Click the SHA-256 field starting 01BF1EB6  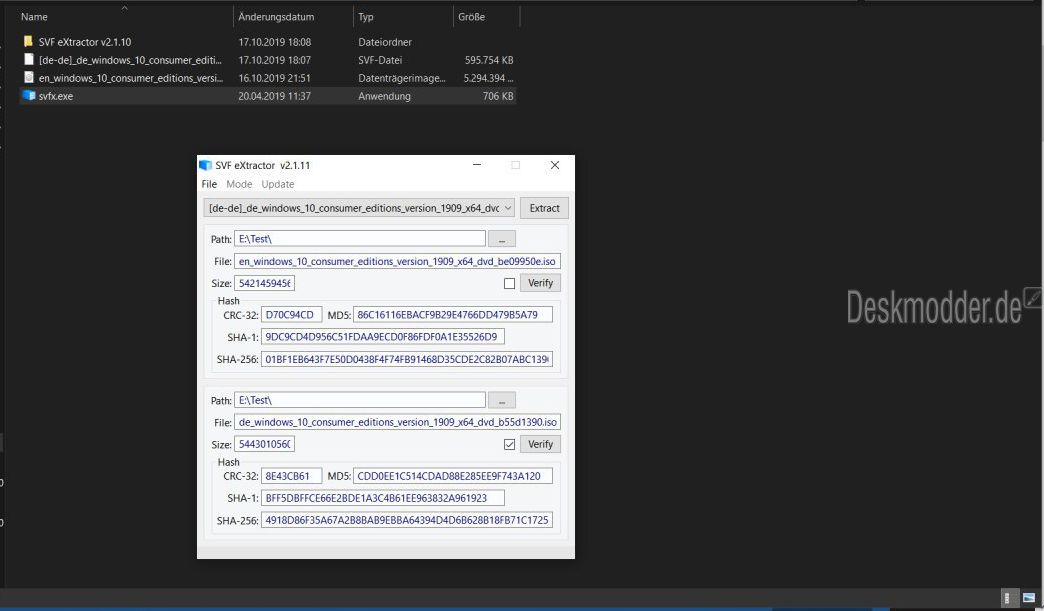tap(406, 359)
